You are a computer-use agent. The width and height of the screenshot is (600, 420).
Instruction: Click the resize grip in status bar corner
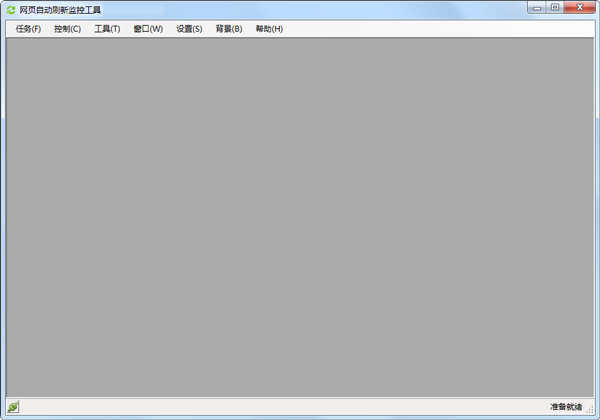tap(590, 410)
